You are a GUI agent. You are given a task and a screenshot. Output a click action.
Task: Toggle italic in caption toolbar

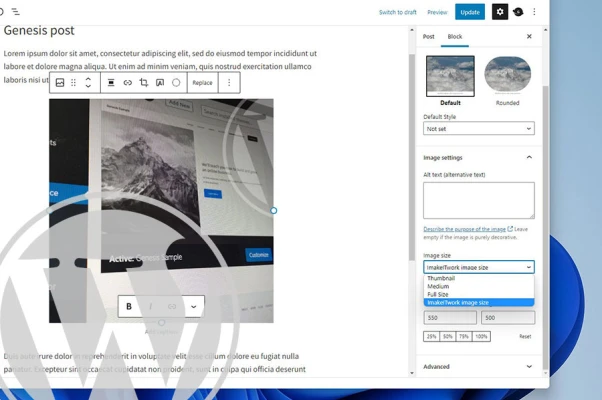[x=150, y=306]
